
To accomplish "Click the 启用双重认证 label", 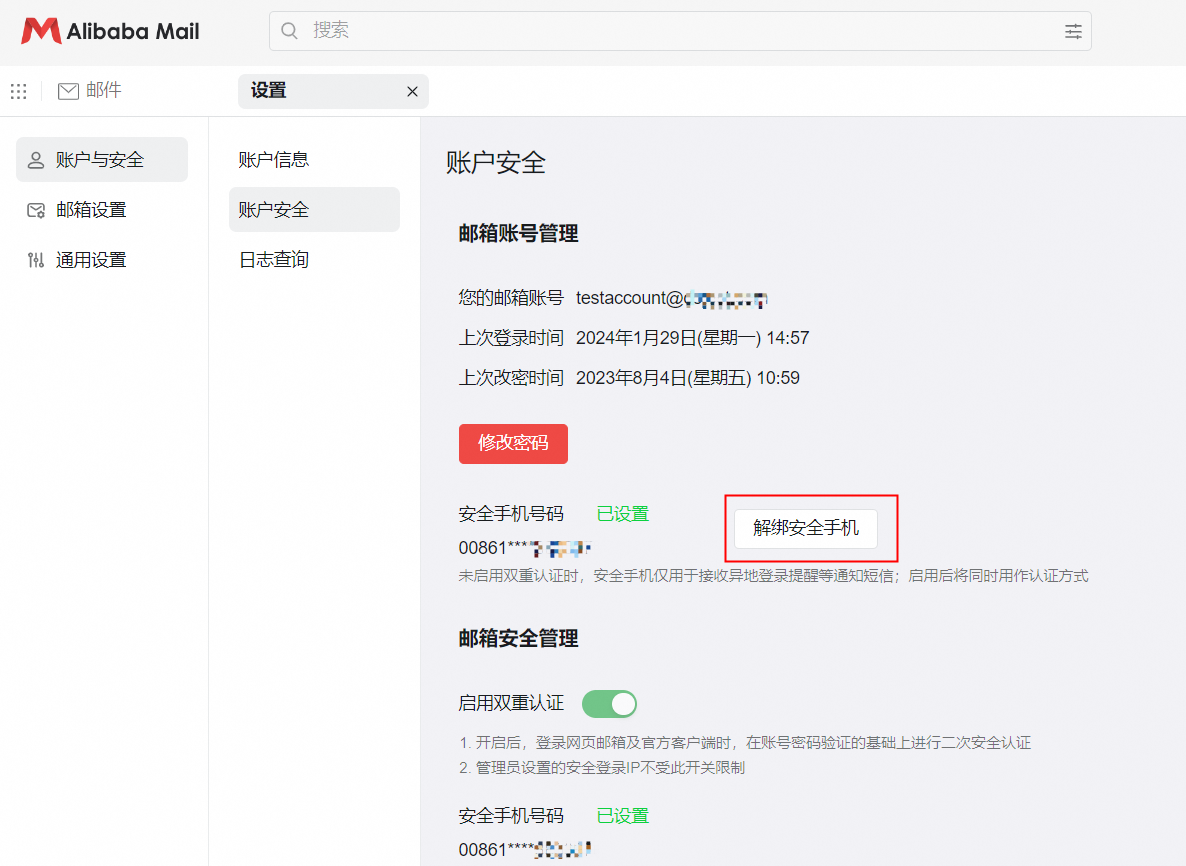I will pos(511,703).
